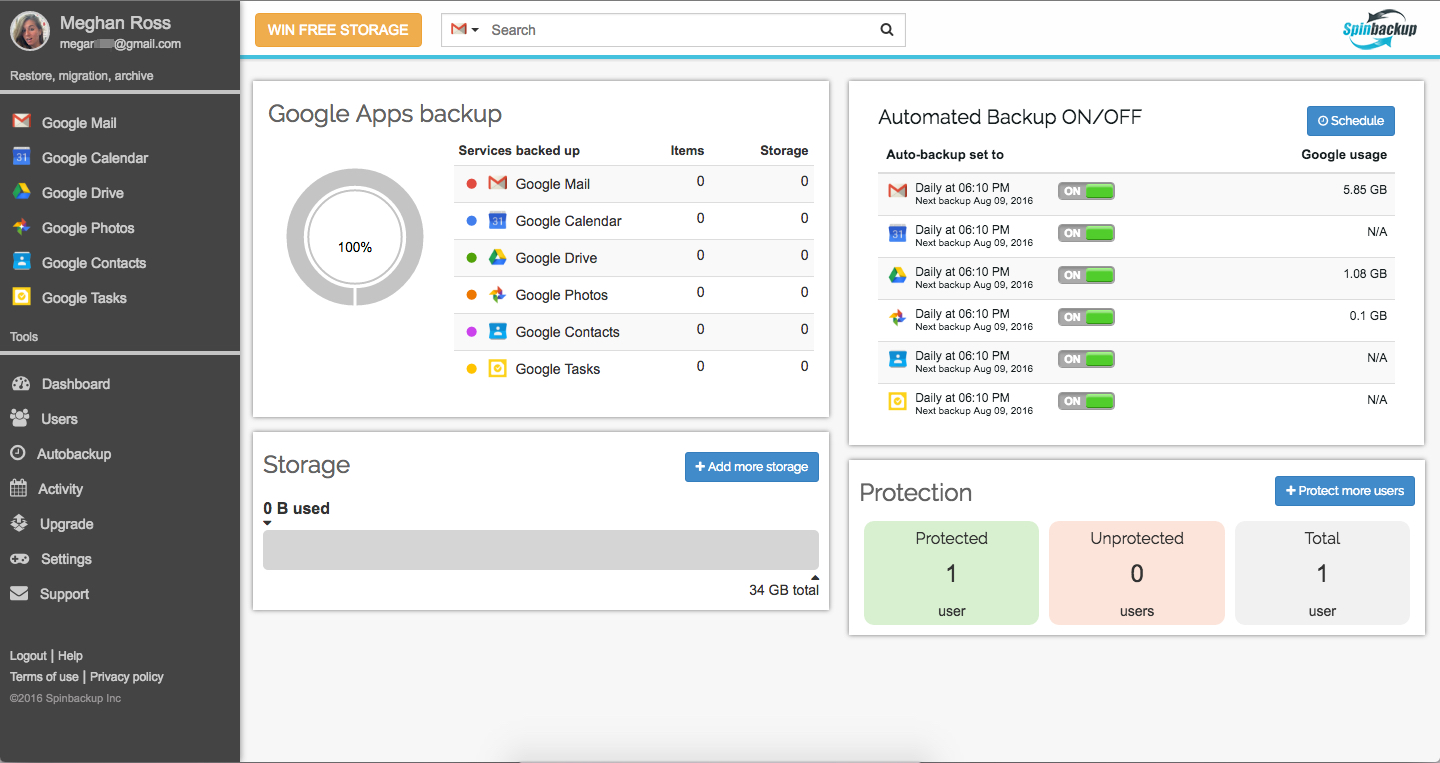Click Drive icon in Automated Backup list
1440x763 pixels.
point(897,274)
